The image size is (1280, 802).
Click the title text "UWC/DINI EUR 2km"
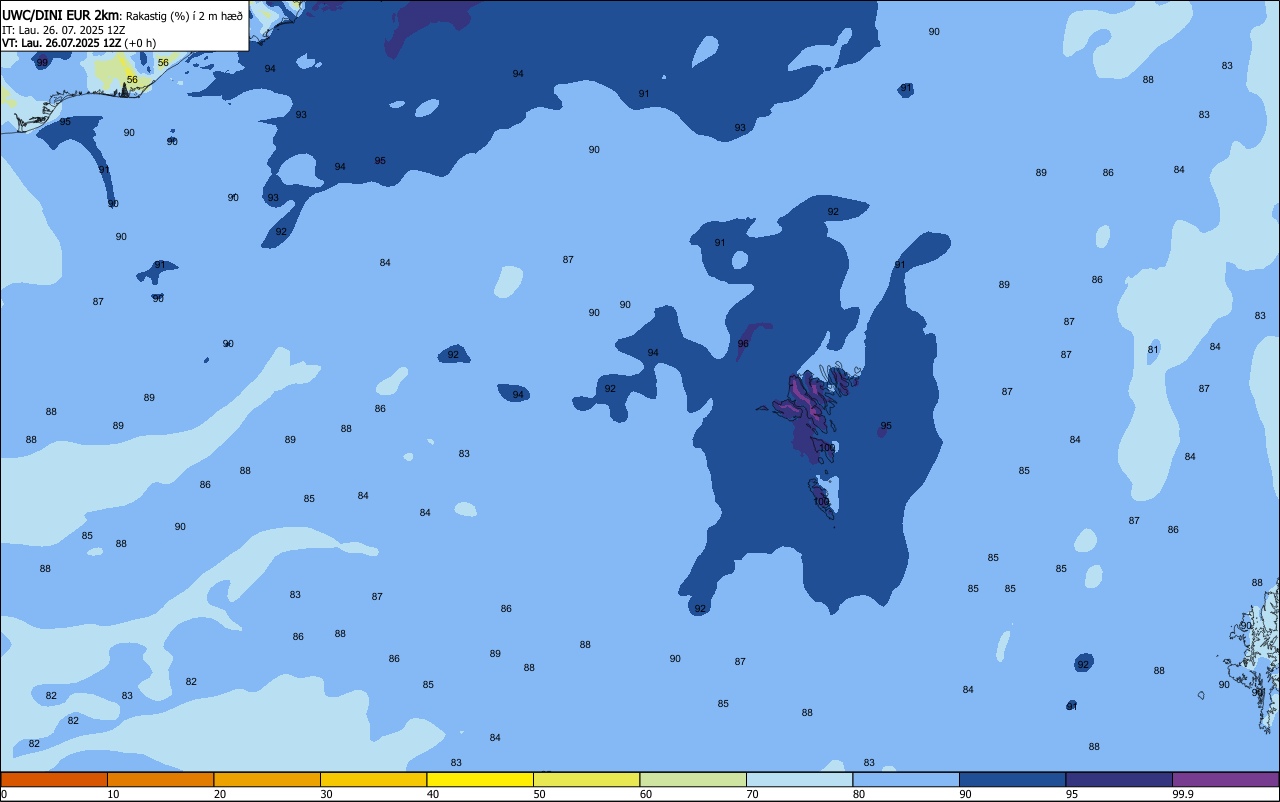pyautogui.click(x=60, y=15)
